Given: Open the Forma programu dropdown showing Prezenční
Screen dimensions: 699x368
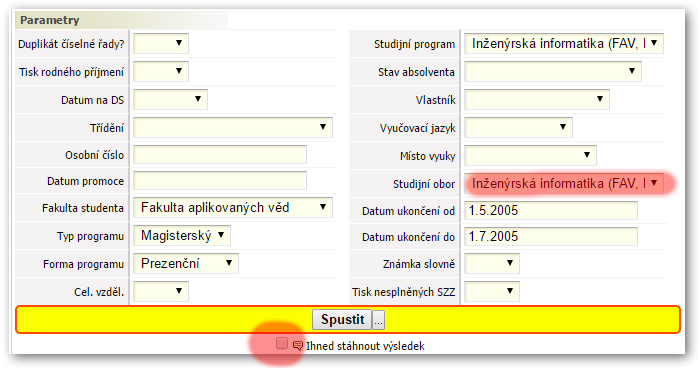Looking at the screenshot, I should tap(186, 264).
